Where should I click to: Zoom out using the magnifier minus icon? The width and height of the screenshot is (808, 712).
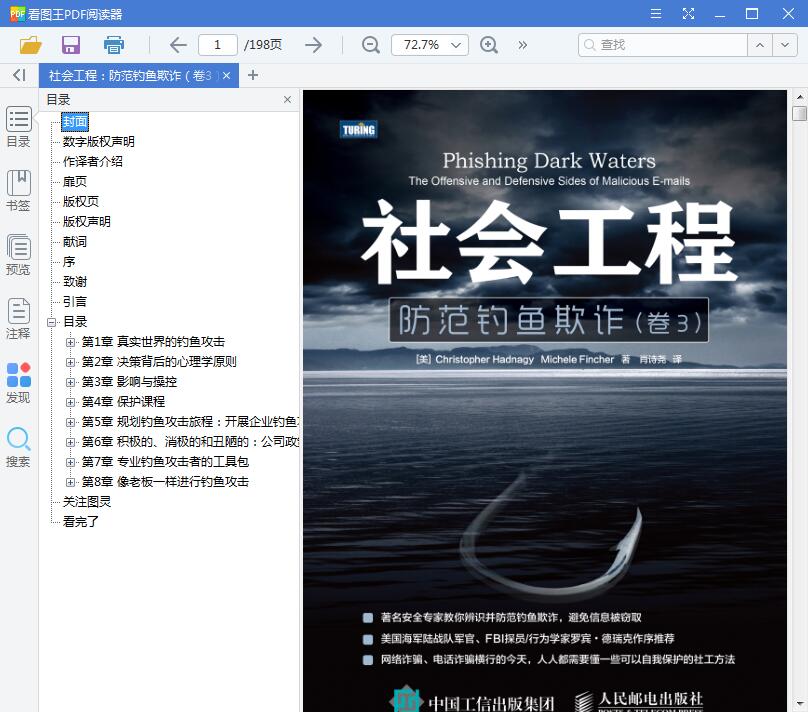pyautogui.click(x=370, y=45)
